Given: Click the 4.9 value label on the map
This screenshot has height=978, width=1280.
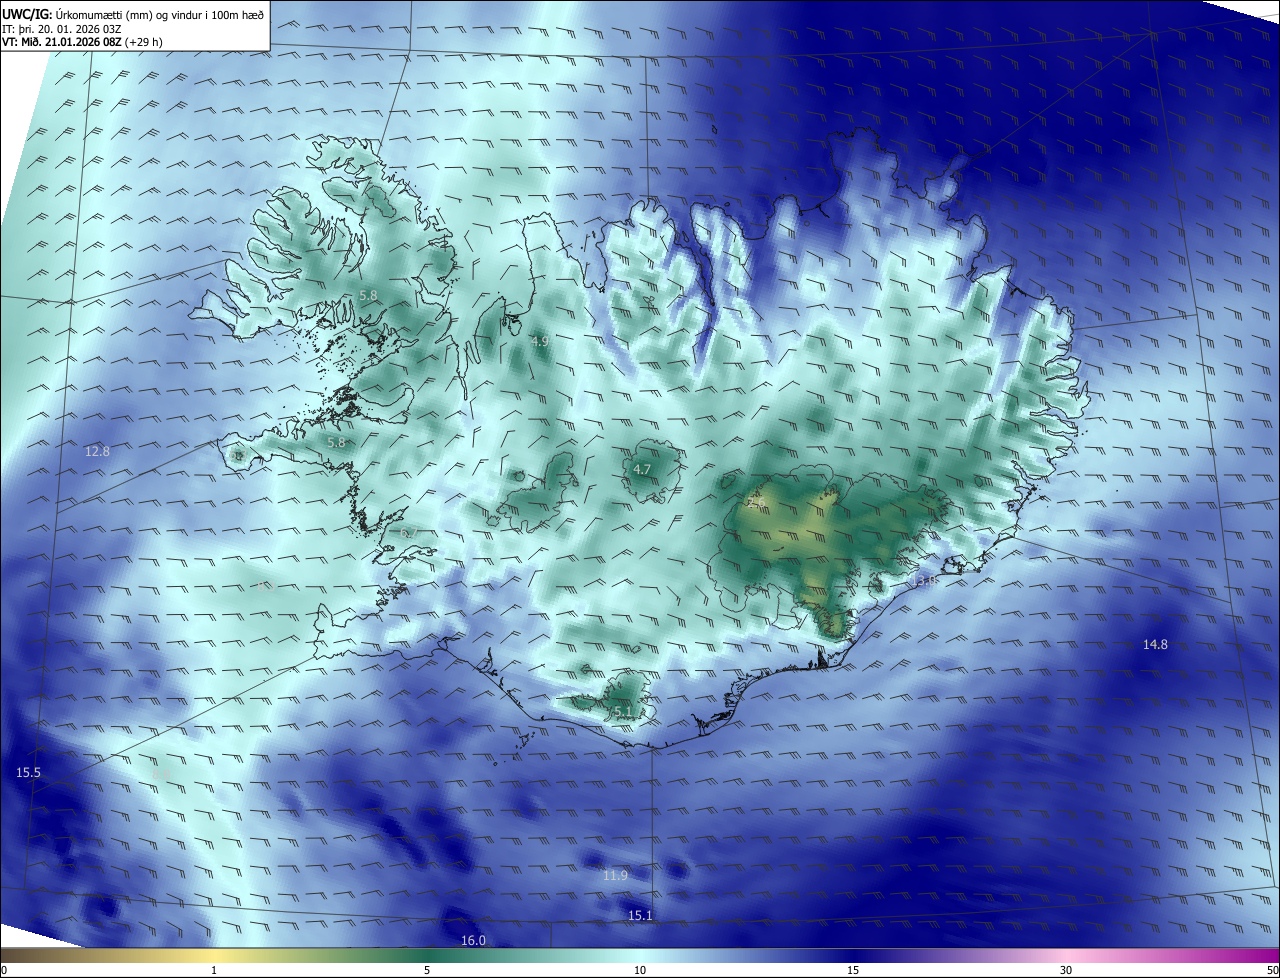Looking at the screenshot, I should 540,342.
